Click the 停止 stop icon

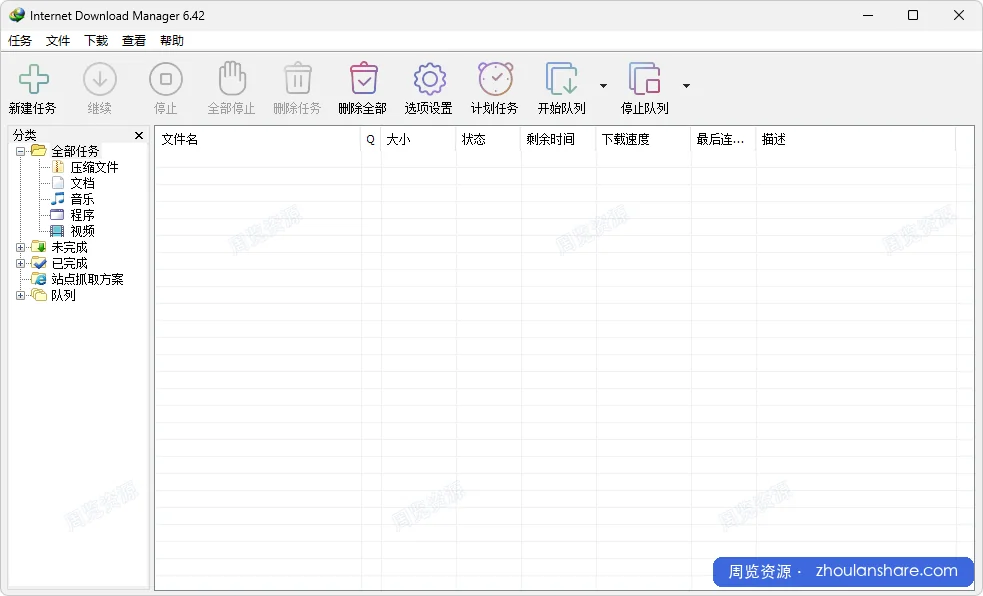tap(166, 79)
